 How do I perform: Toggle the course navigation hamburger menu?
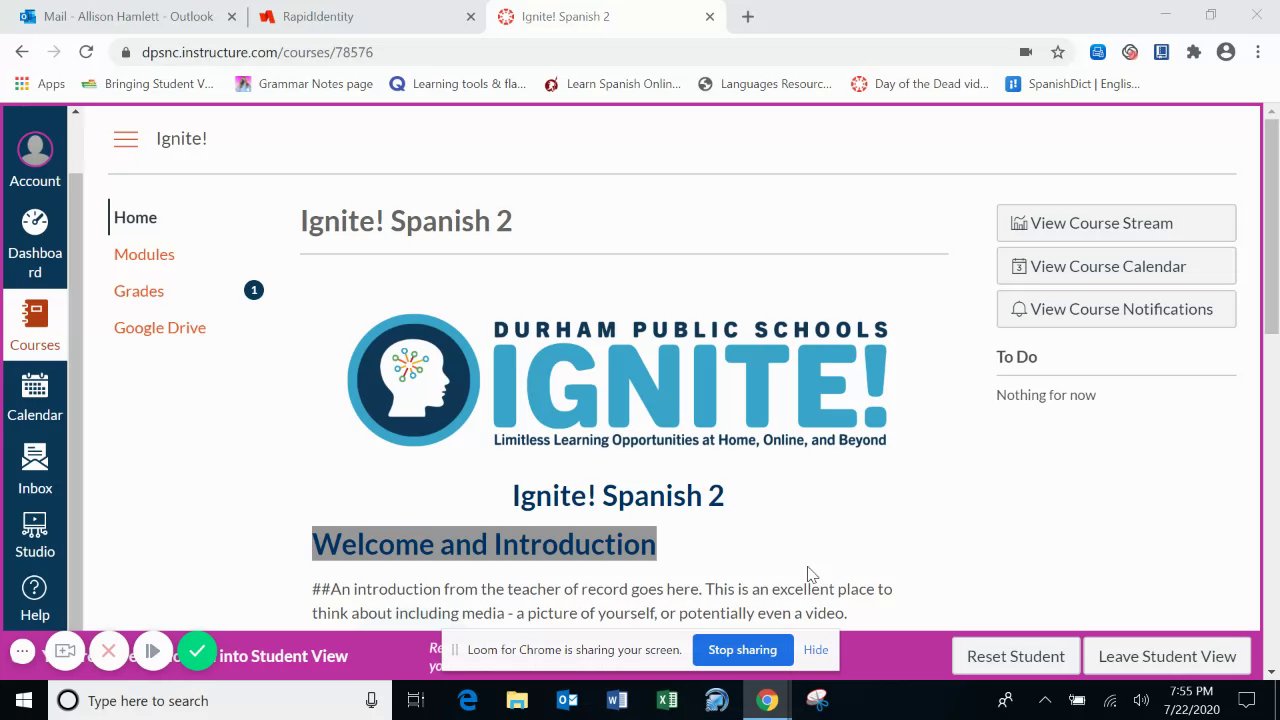tap(126, 139)
